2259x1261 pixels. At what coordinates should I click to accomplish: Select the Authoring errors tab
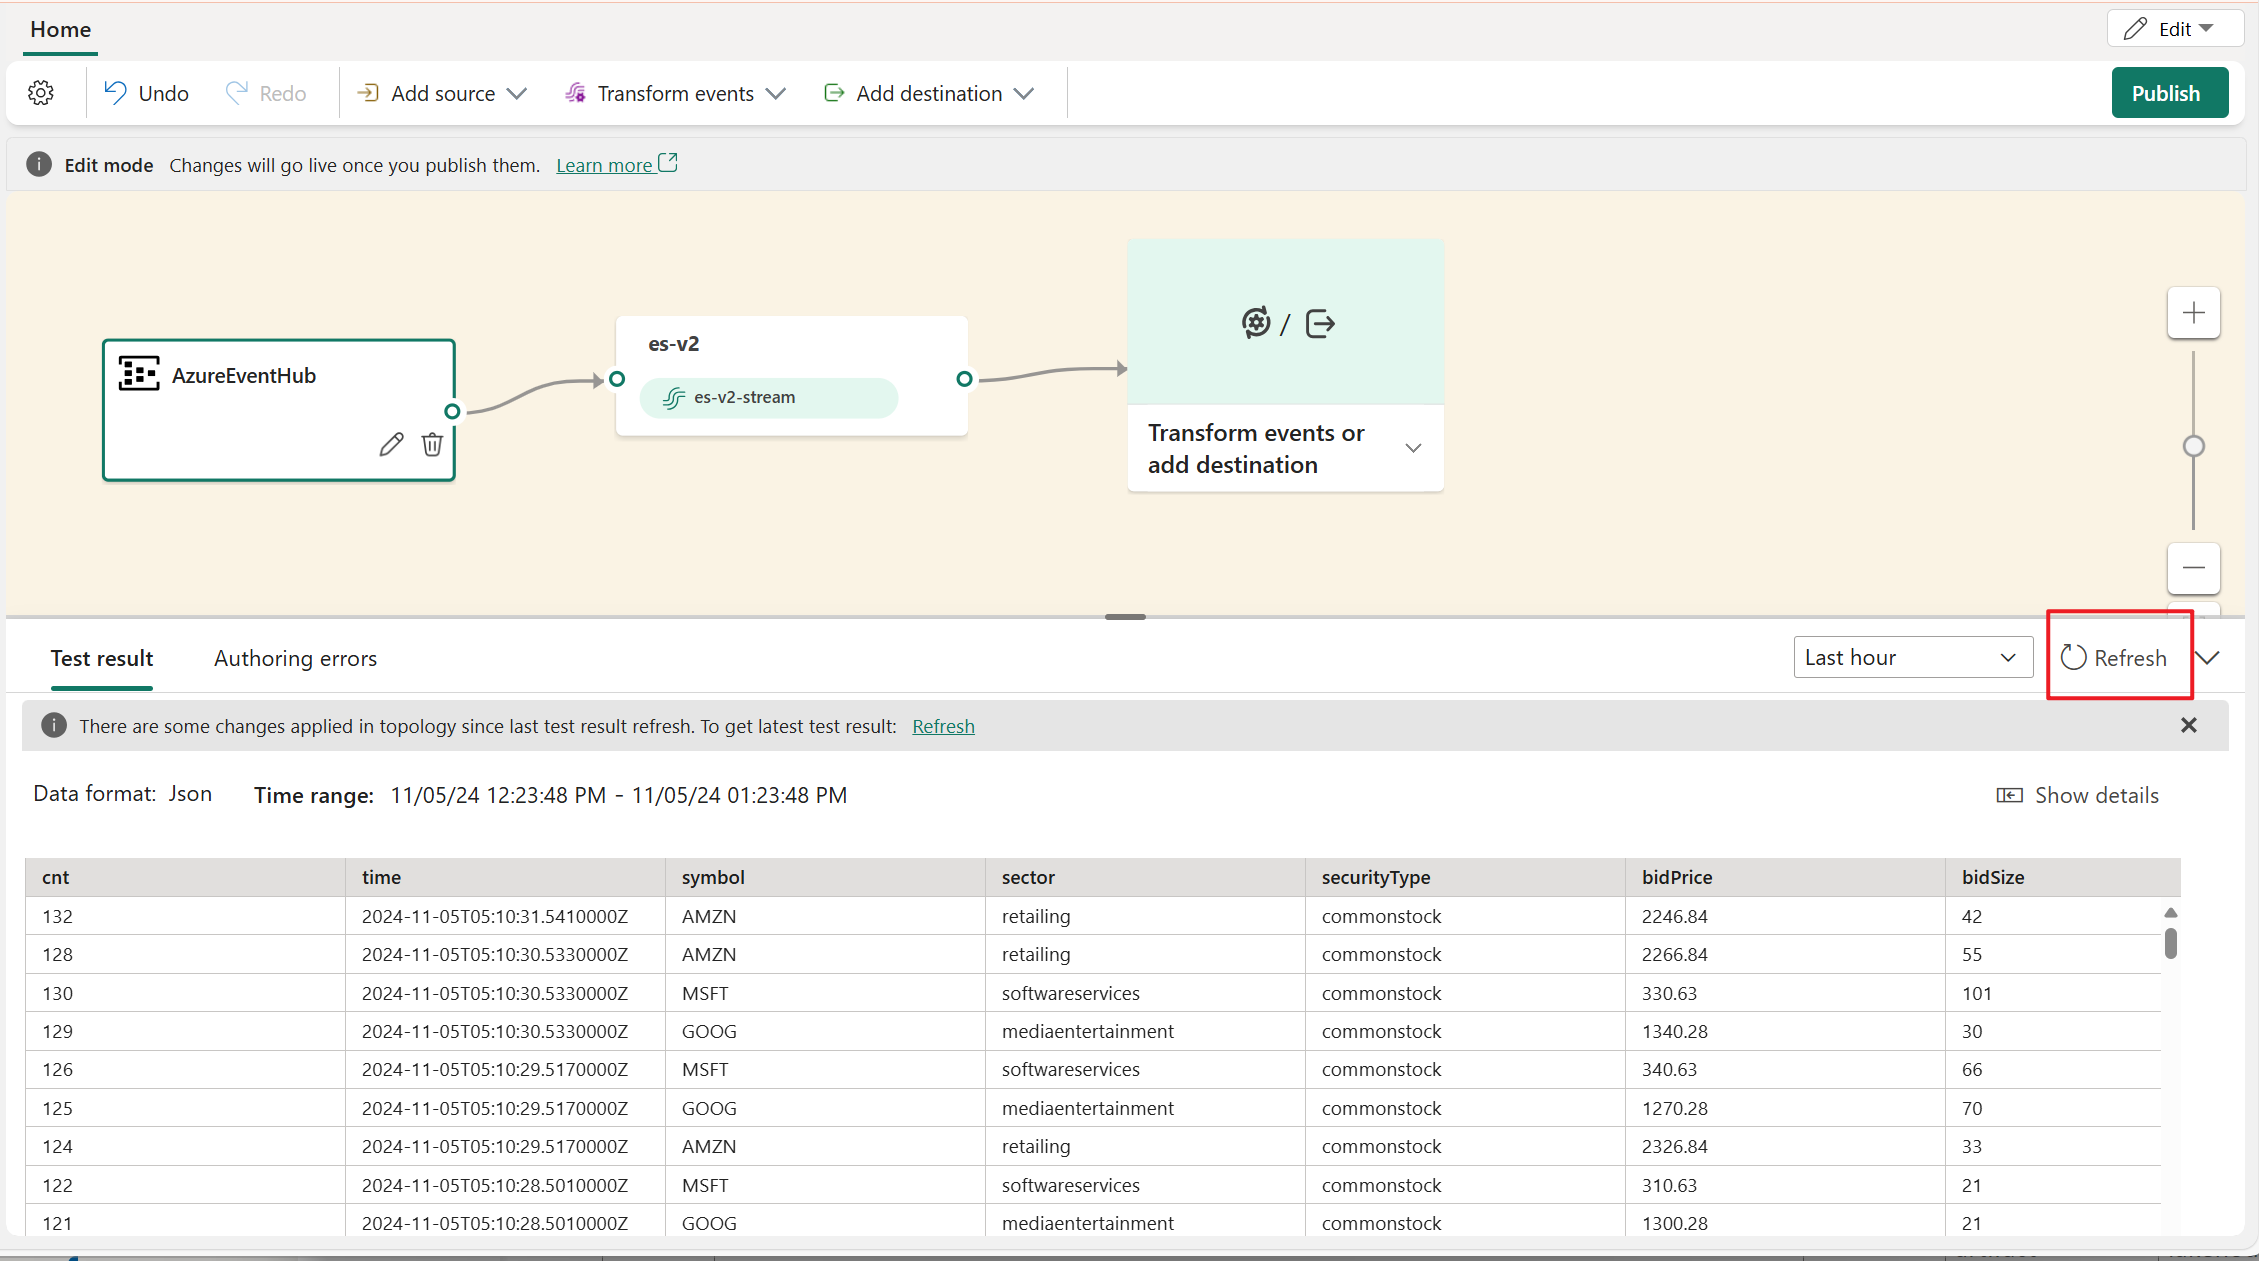pos(295,658)
